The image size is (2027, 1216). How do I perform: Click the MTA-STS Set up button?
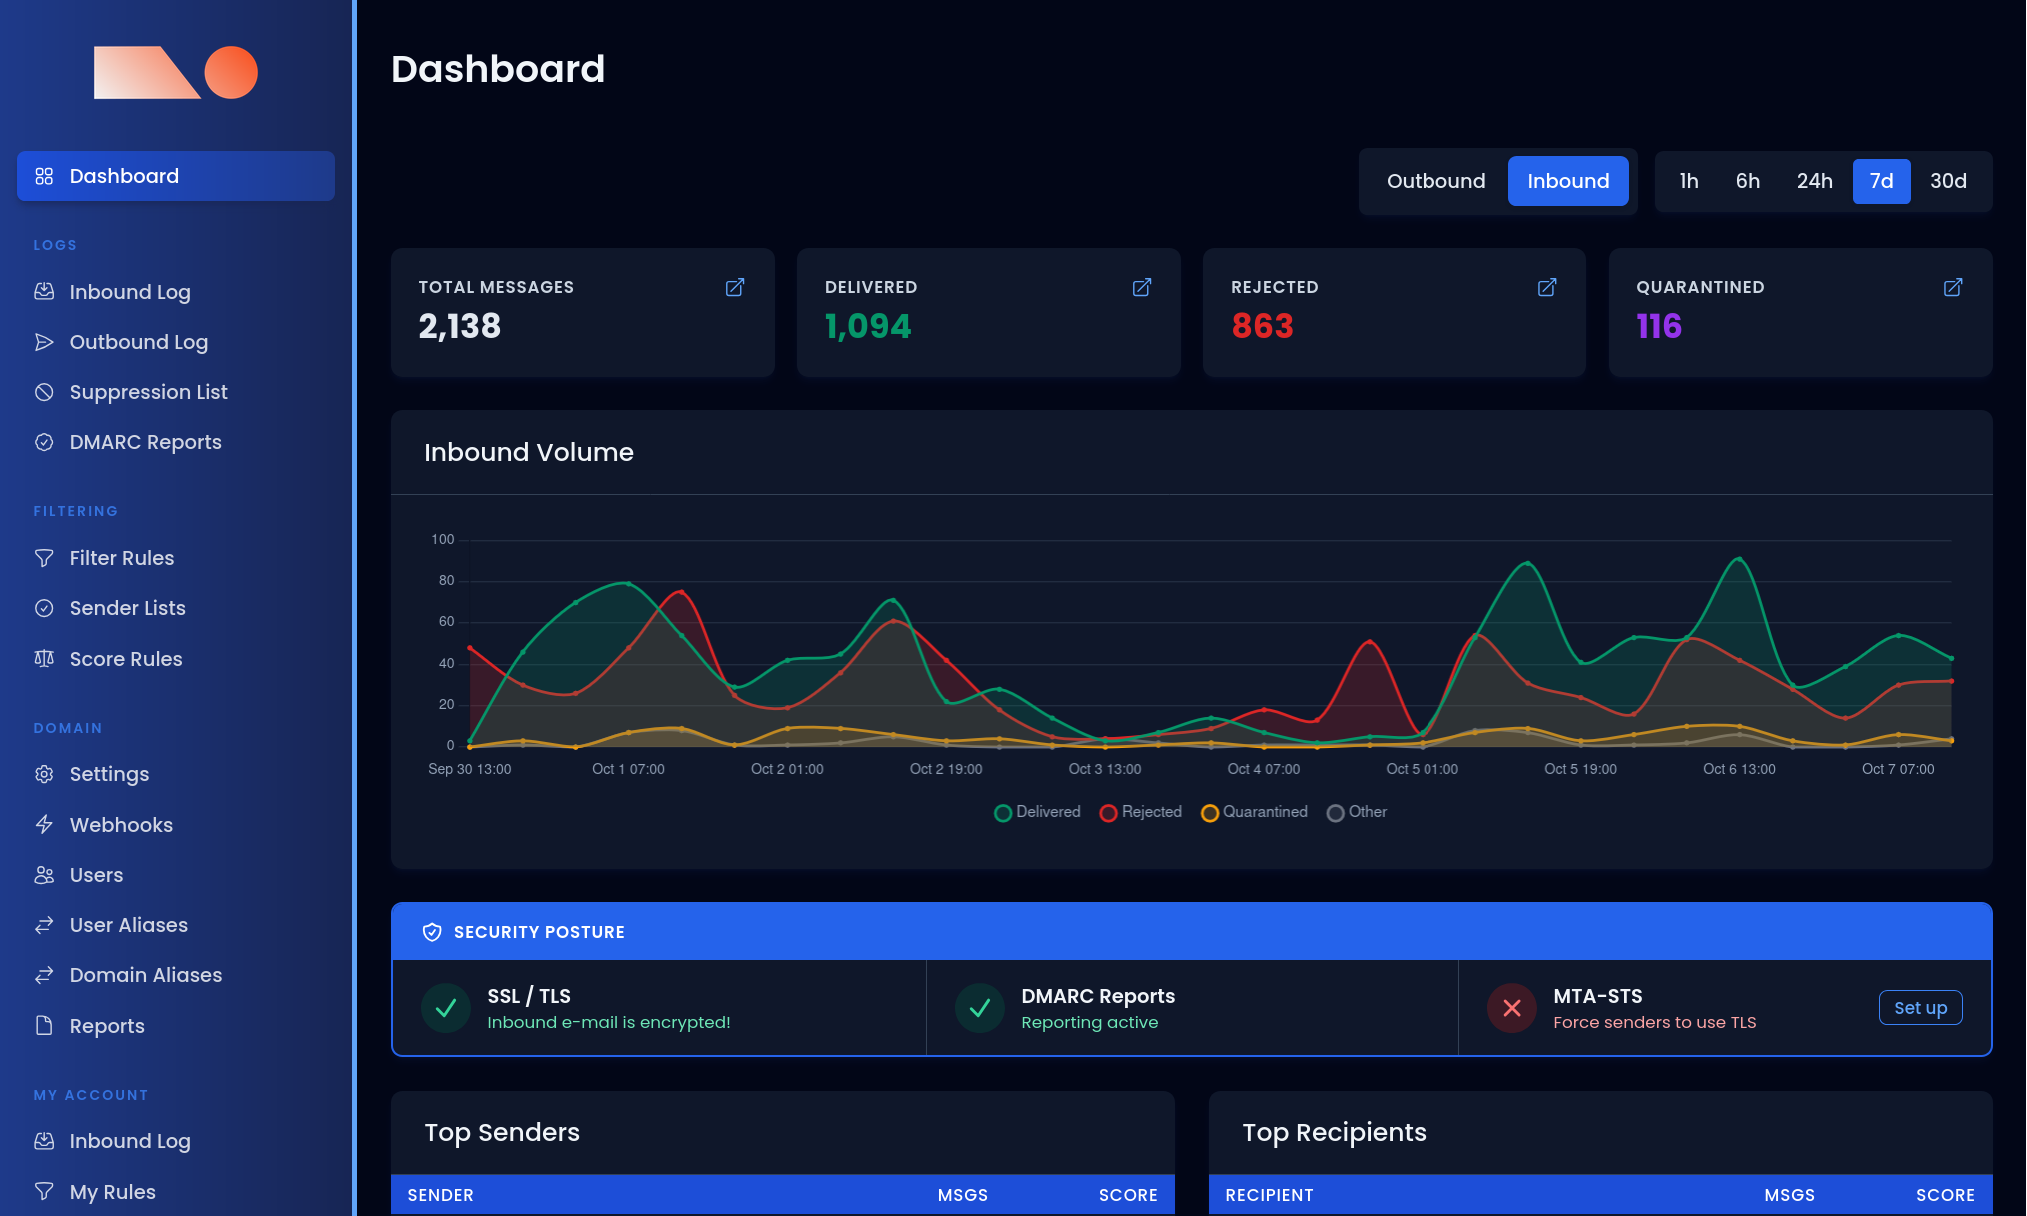(x=1920, y=1008)
